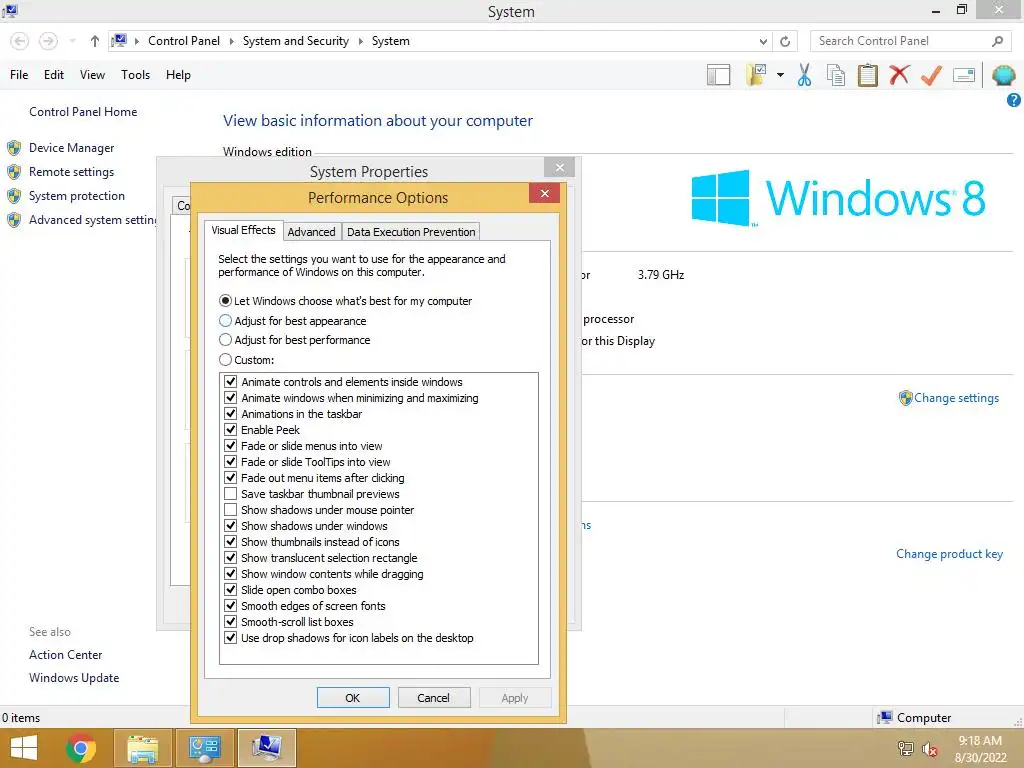Go to Control Panel Home

83,112
